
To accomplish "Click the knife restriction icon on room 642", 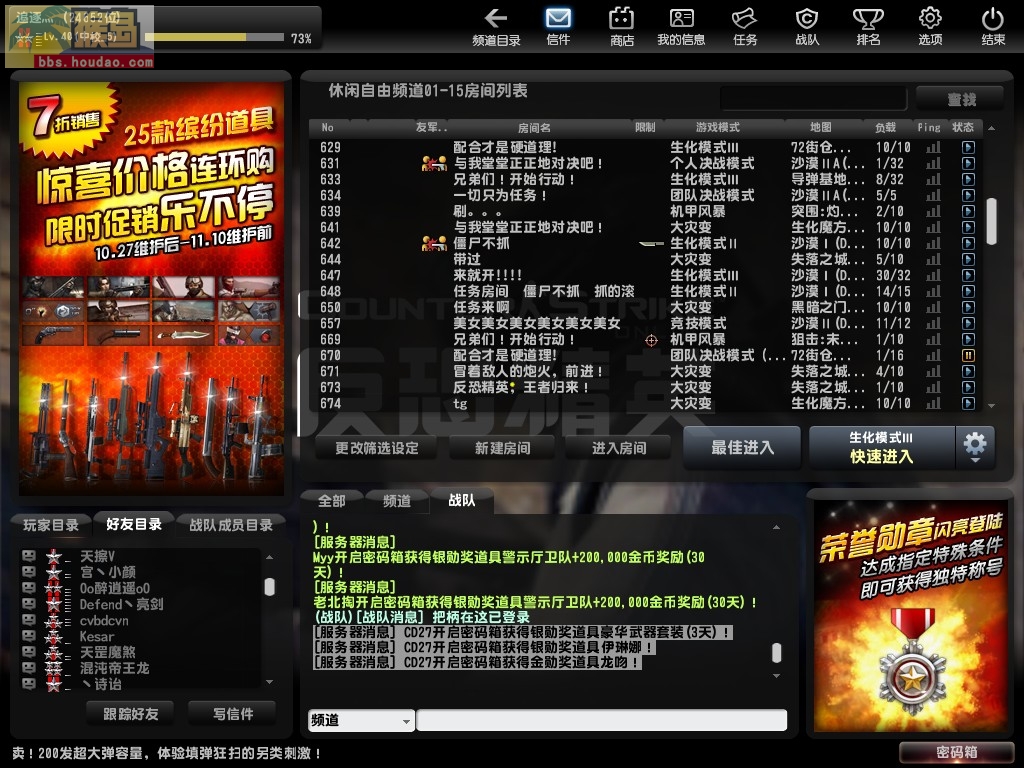I will (651, 244).
